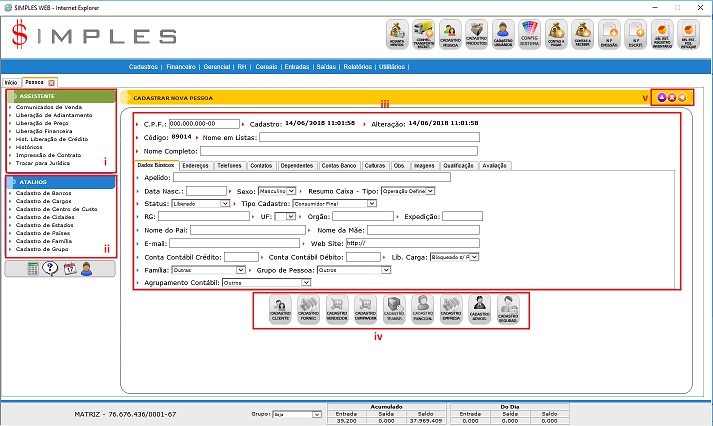
Task: Click the help question mark icon
Action: pos(50,268)
